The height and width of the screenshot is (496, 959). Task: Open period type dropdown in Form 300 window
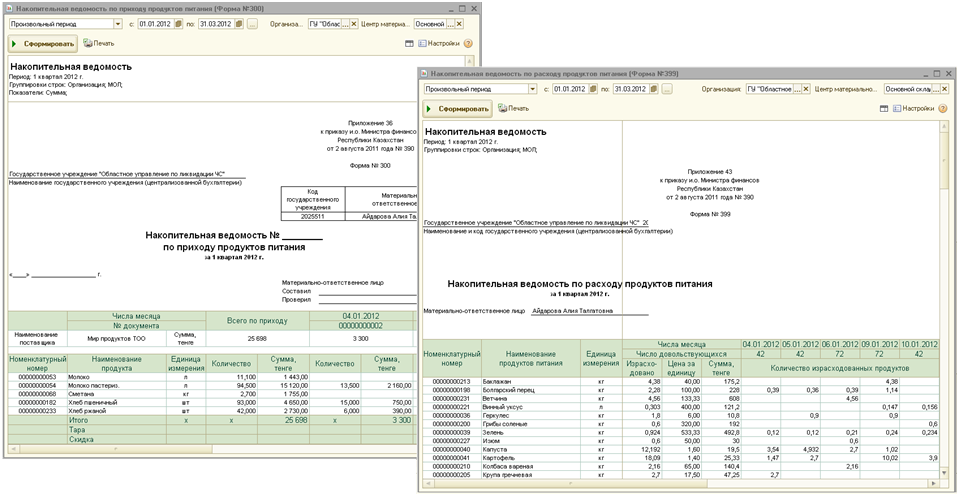(x=117, y=23)
